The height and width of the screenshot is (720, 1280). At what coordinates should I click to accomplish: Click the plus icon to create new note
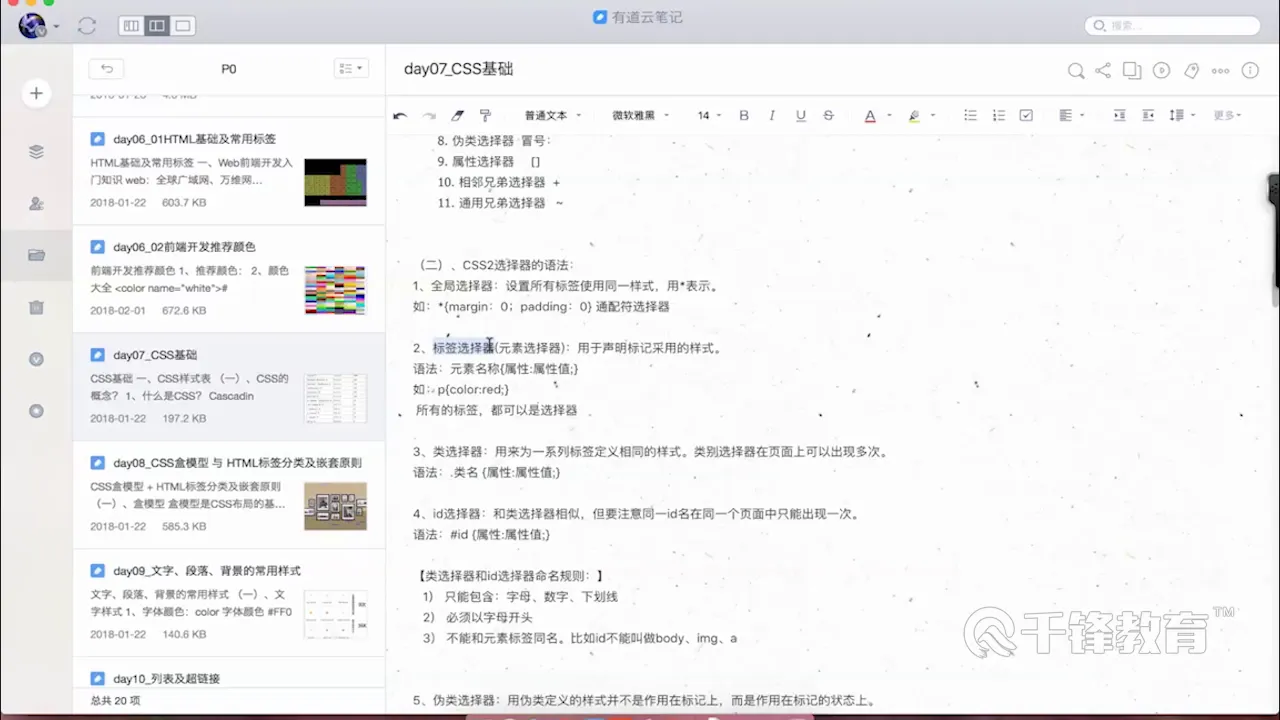[x=36, y=93]
